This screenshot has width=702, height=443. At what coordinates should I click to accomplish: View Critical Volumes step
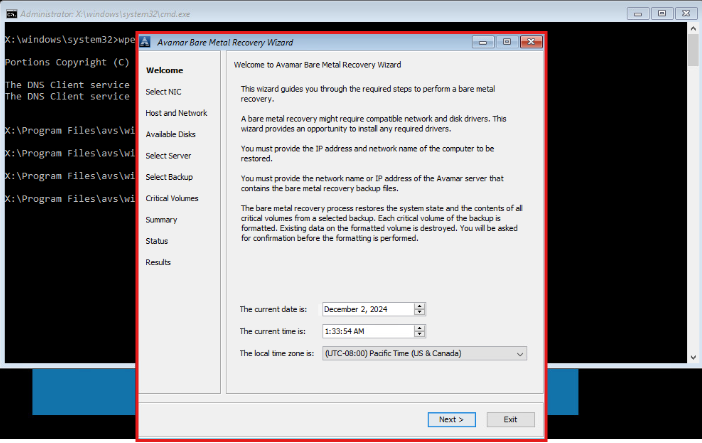click(172, 198)
